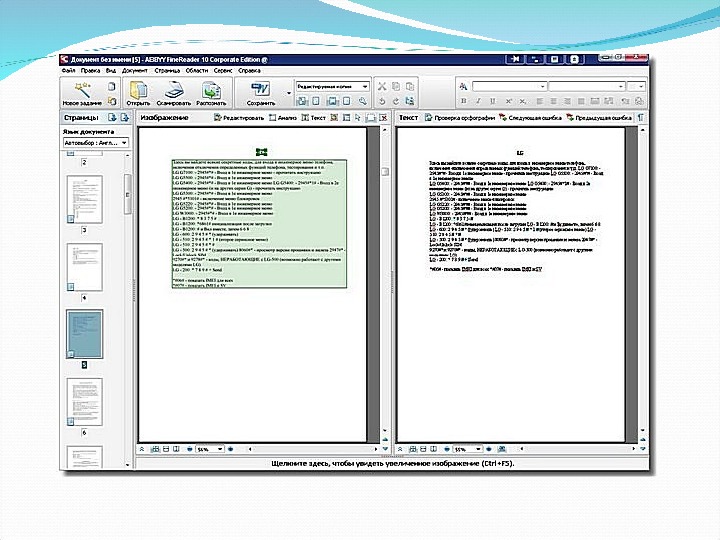Click the style editor Aa icon

(463, 86)
